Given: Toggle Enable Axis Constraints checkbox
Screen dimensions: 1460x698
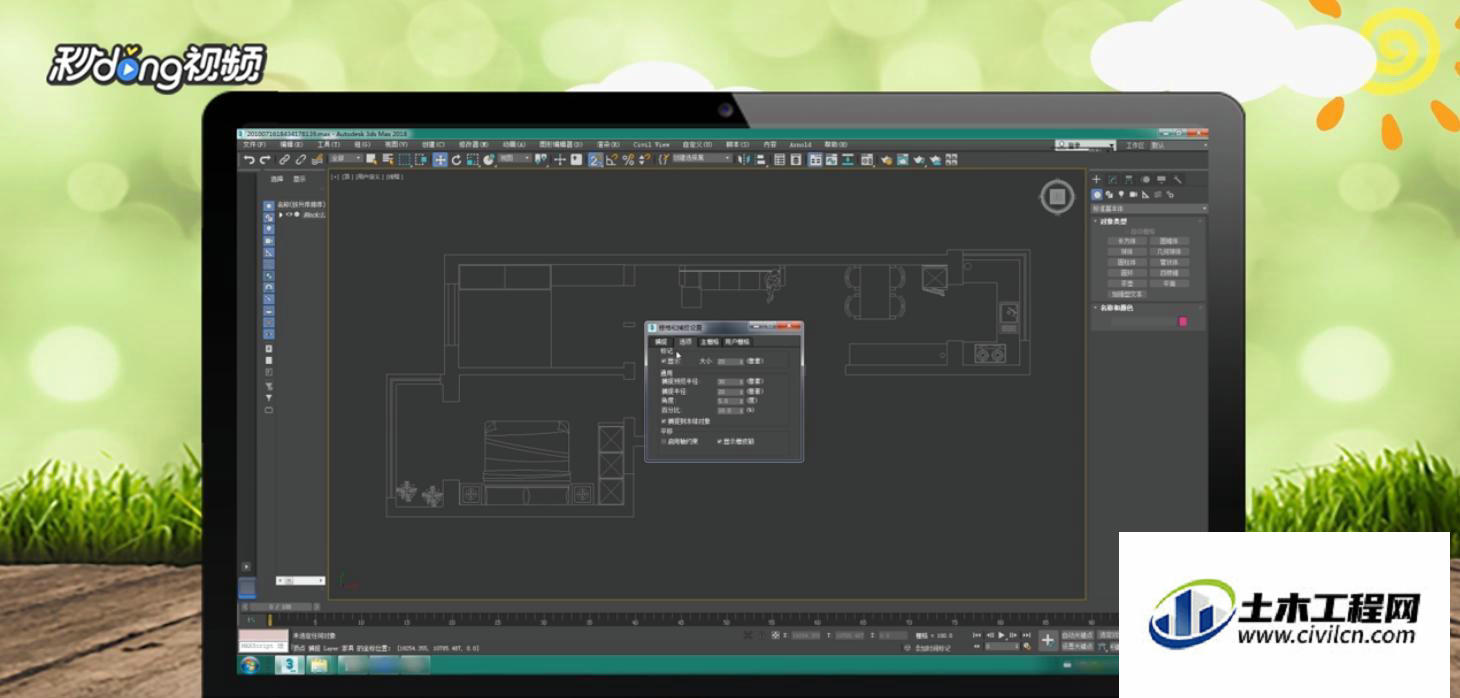Looking at the screenshot, I should tap(664, 441).
